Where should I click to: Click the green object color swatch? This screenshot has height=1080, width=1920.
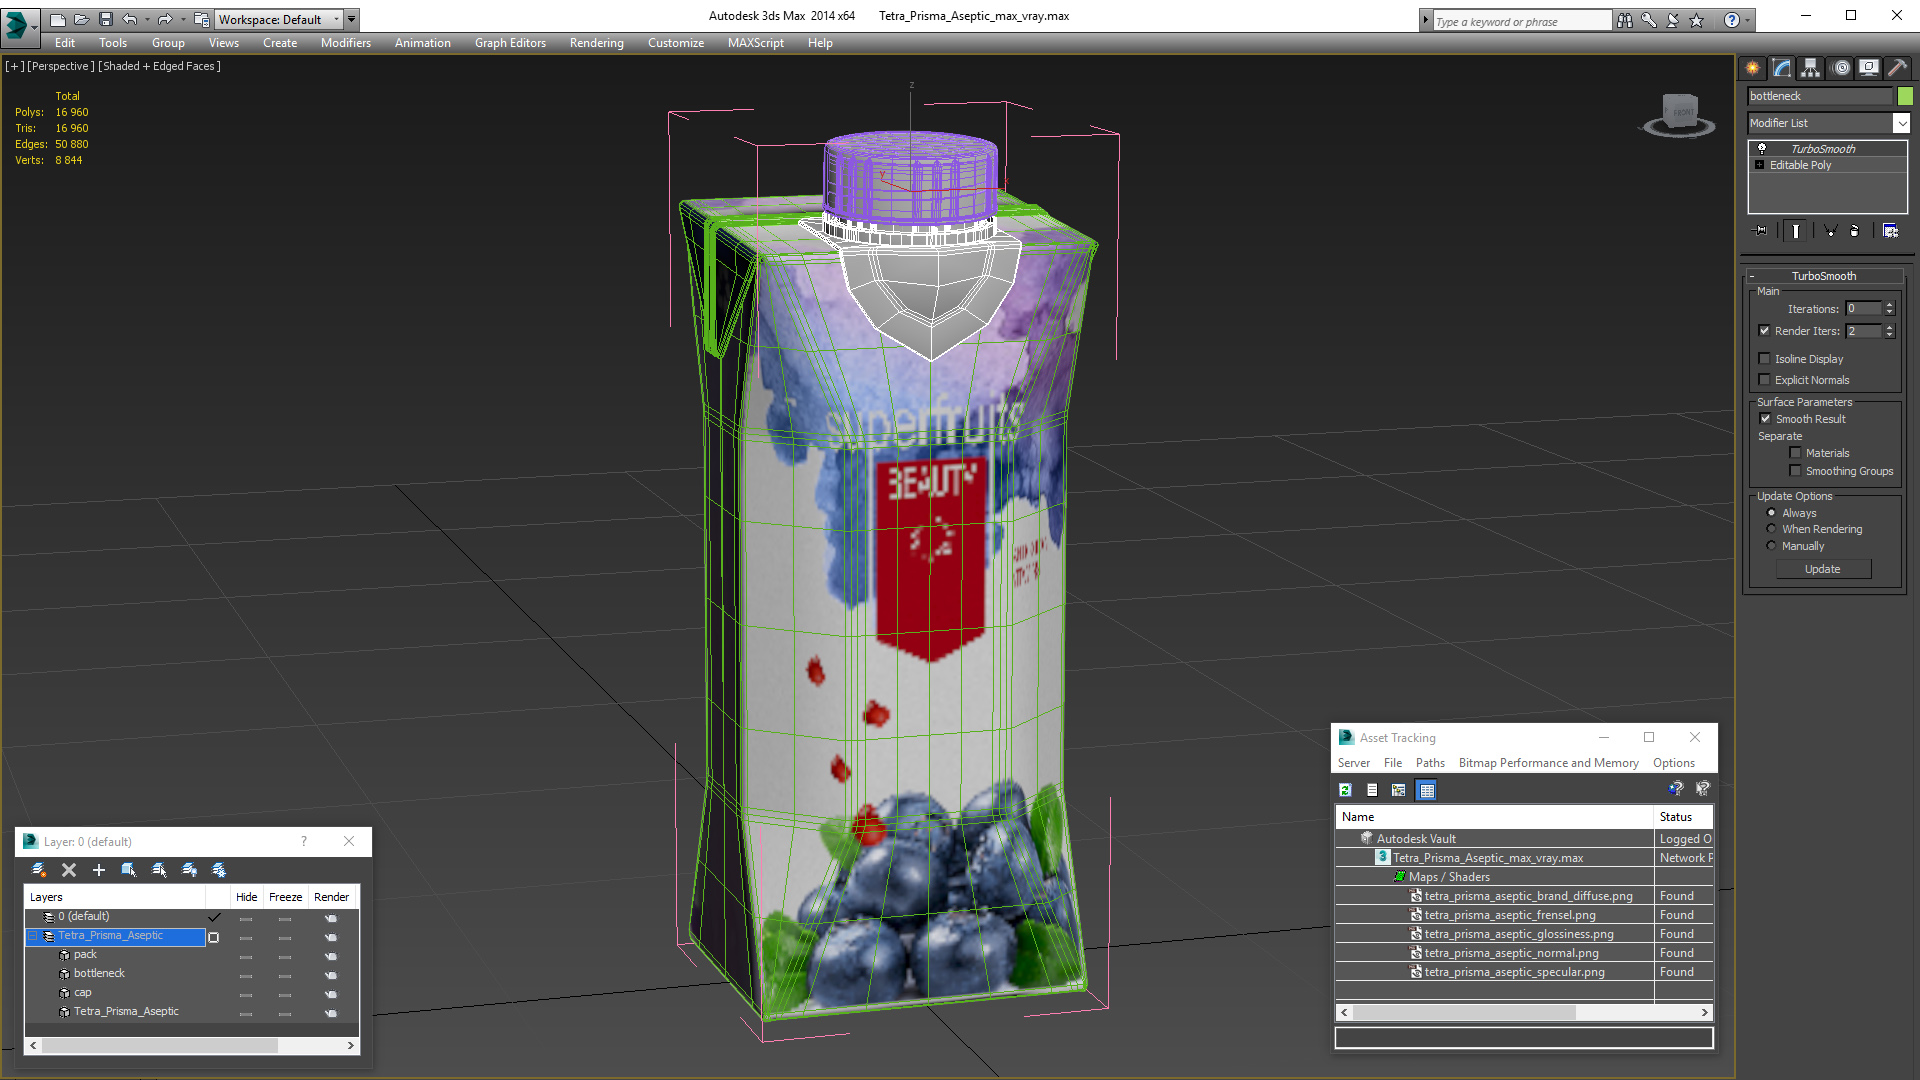1905,96
